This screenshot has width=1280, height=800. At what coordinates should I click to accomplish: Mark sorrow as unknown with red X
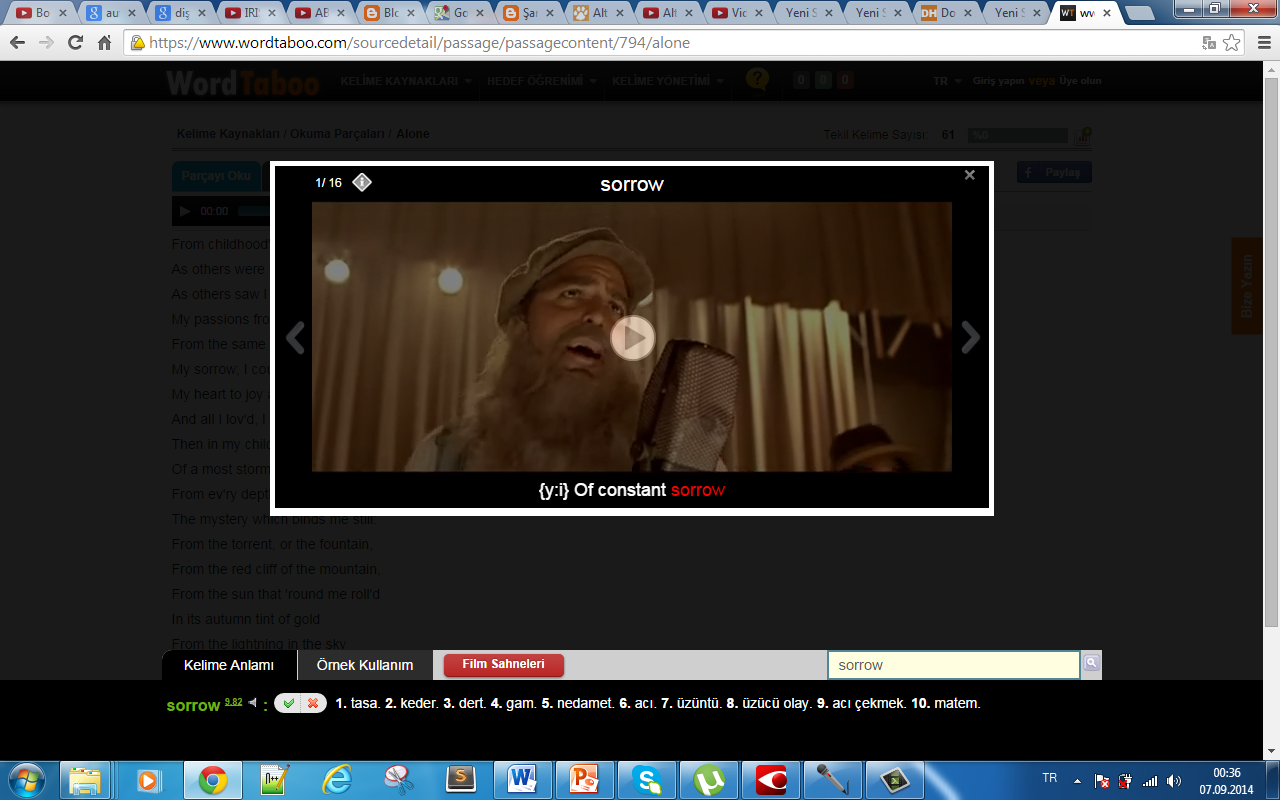click(x=313, y=703)
